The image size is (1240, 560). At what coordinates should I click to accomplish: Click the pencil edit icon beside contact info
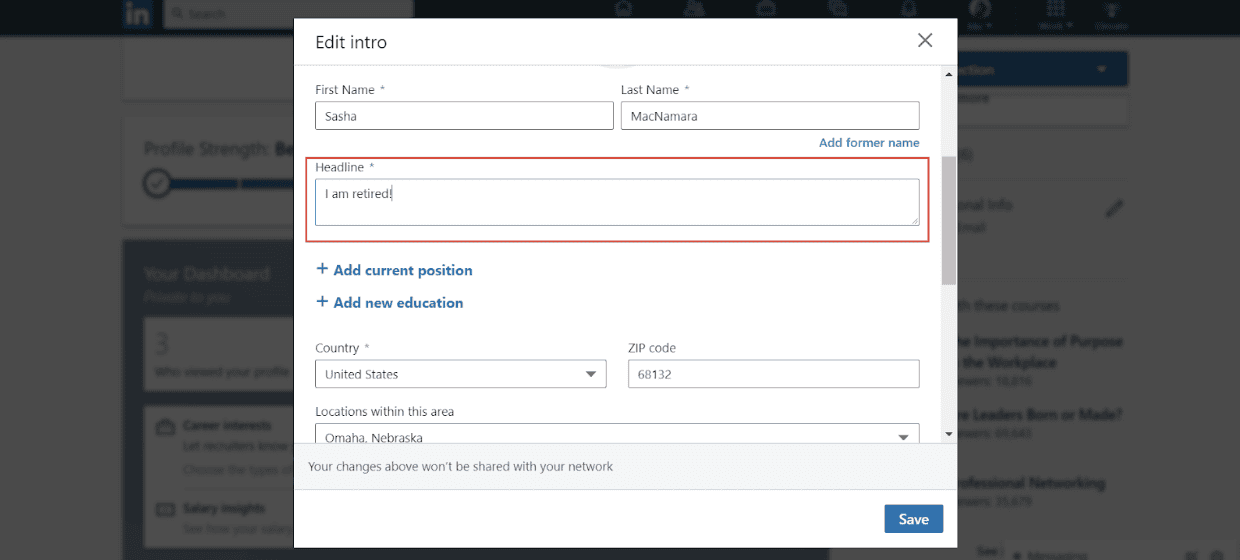tap(1114, 209)
